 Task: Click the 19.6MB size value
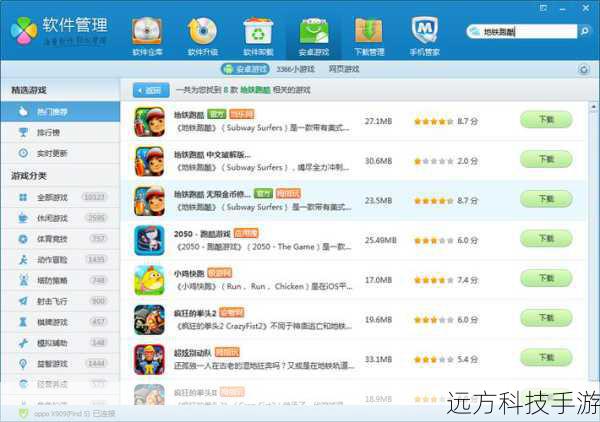click(378, 319)
